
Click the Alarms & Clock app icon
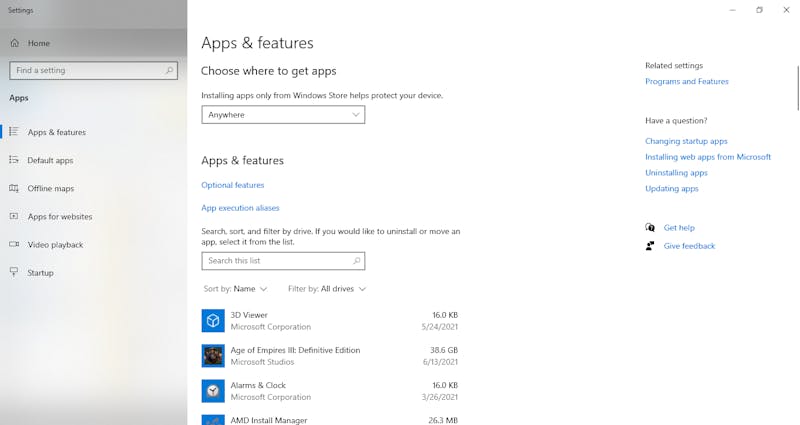coord(213,391)
